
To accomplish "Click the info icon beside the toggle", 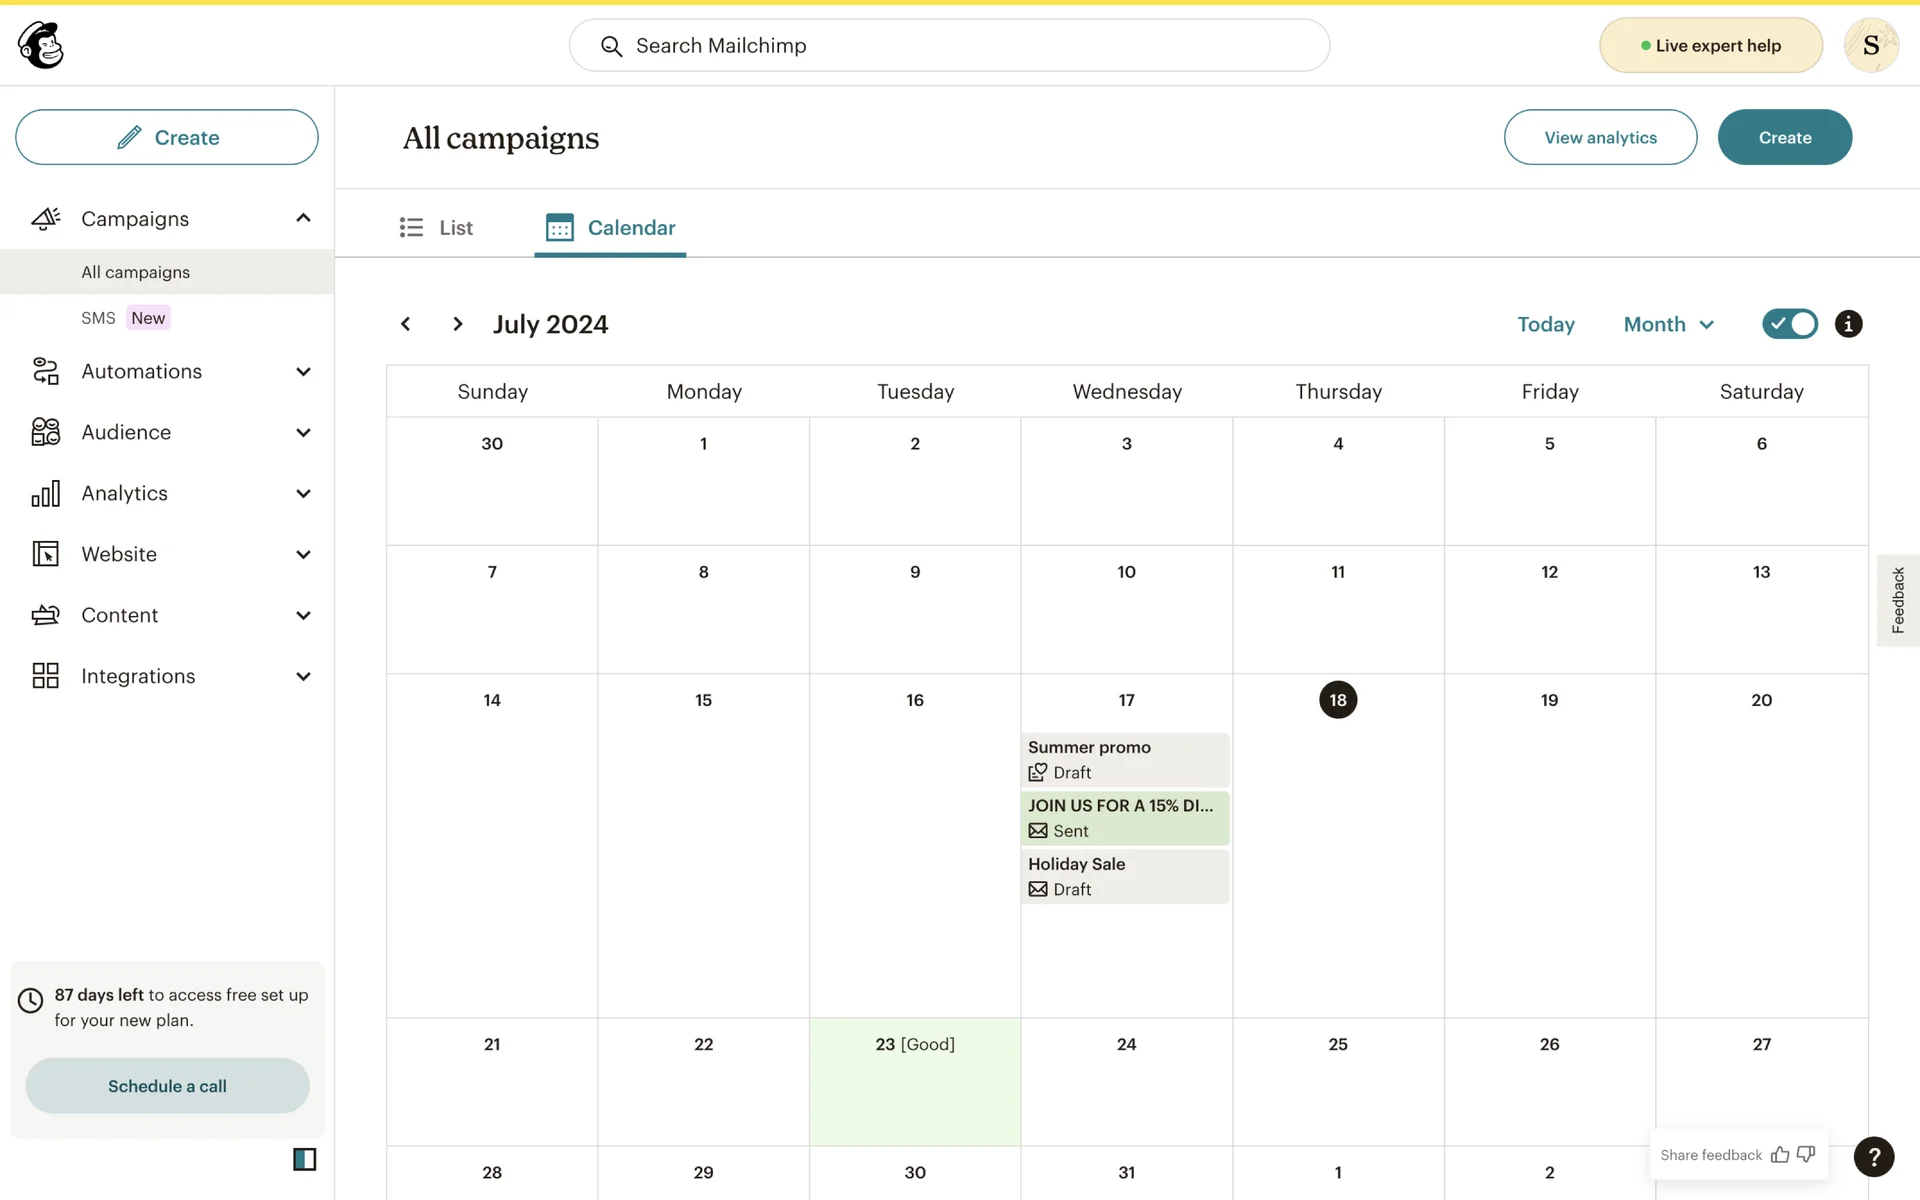I will point(1848,324).
